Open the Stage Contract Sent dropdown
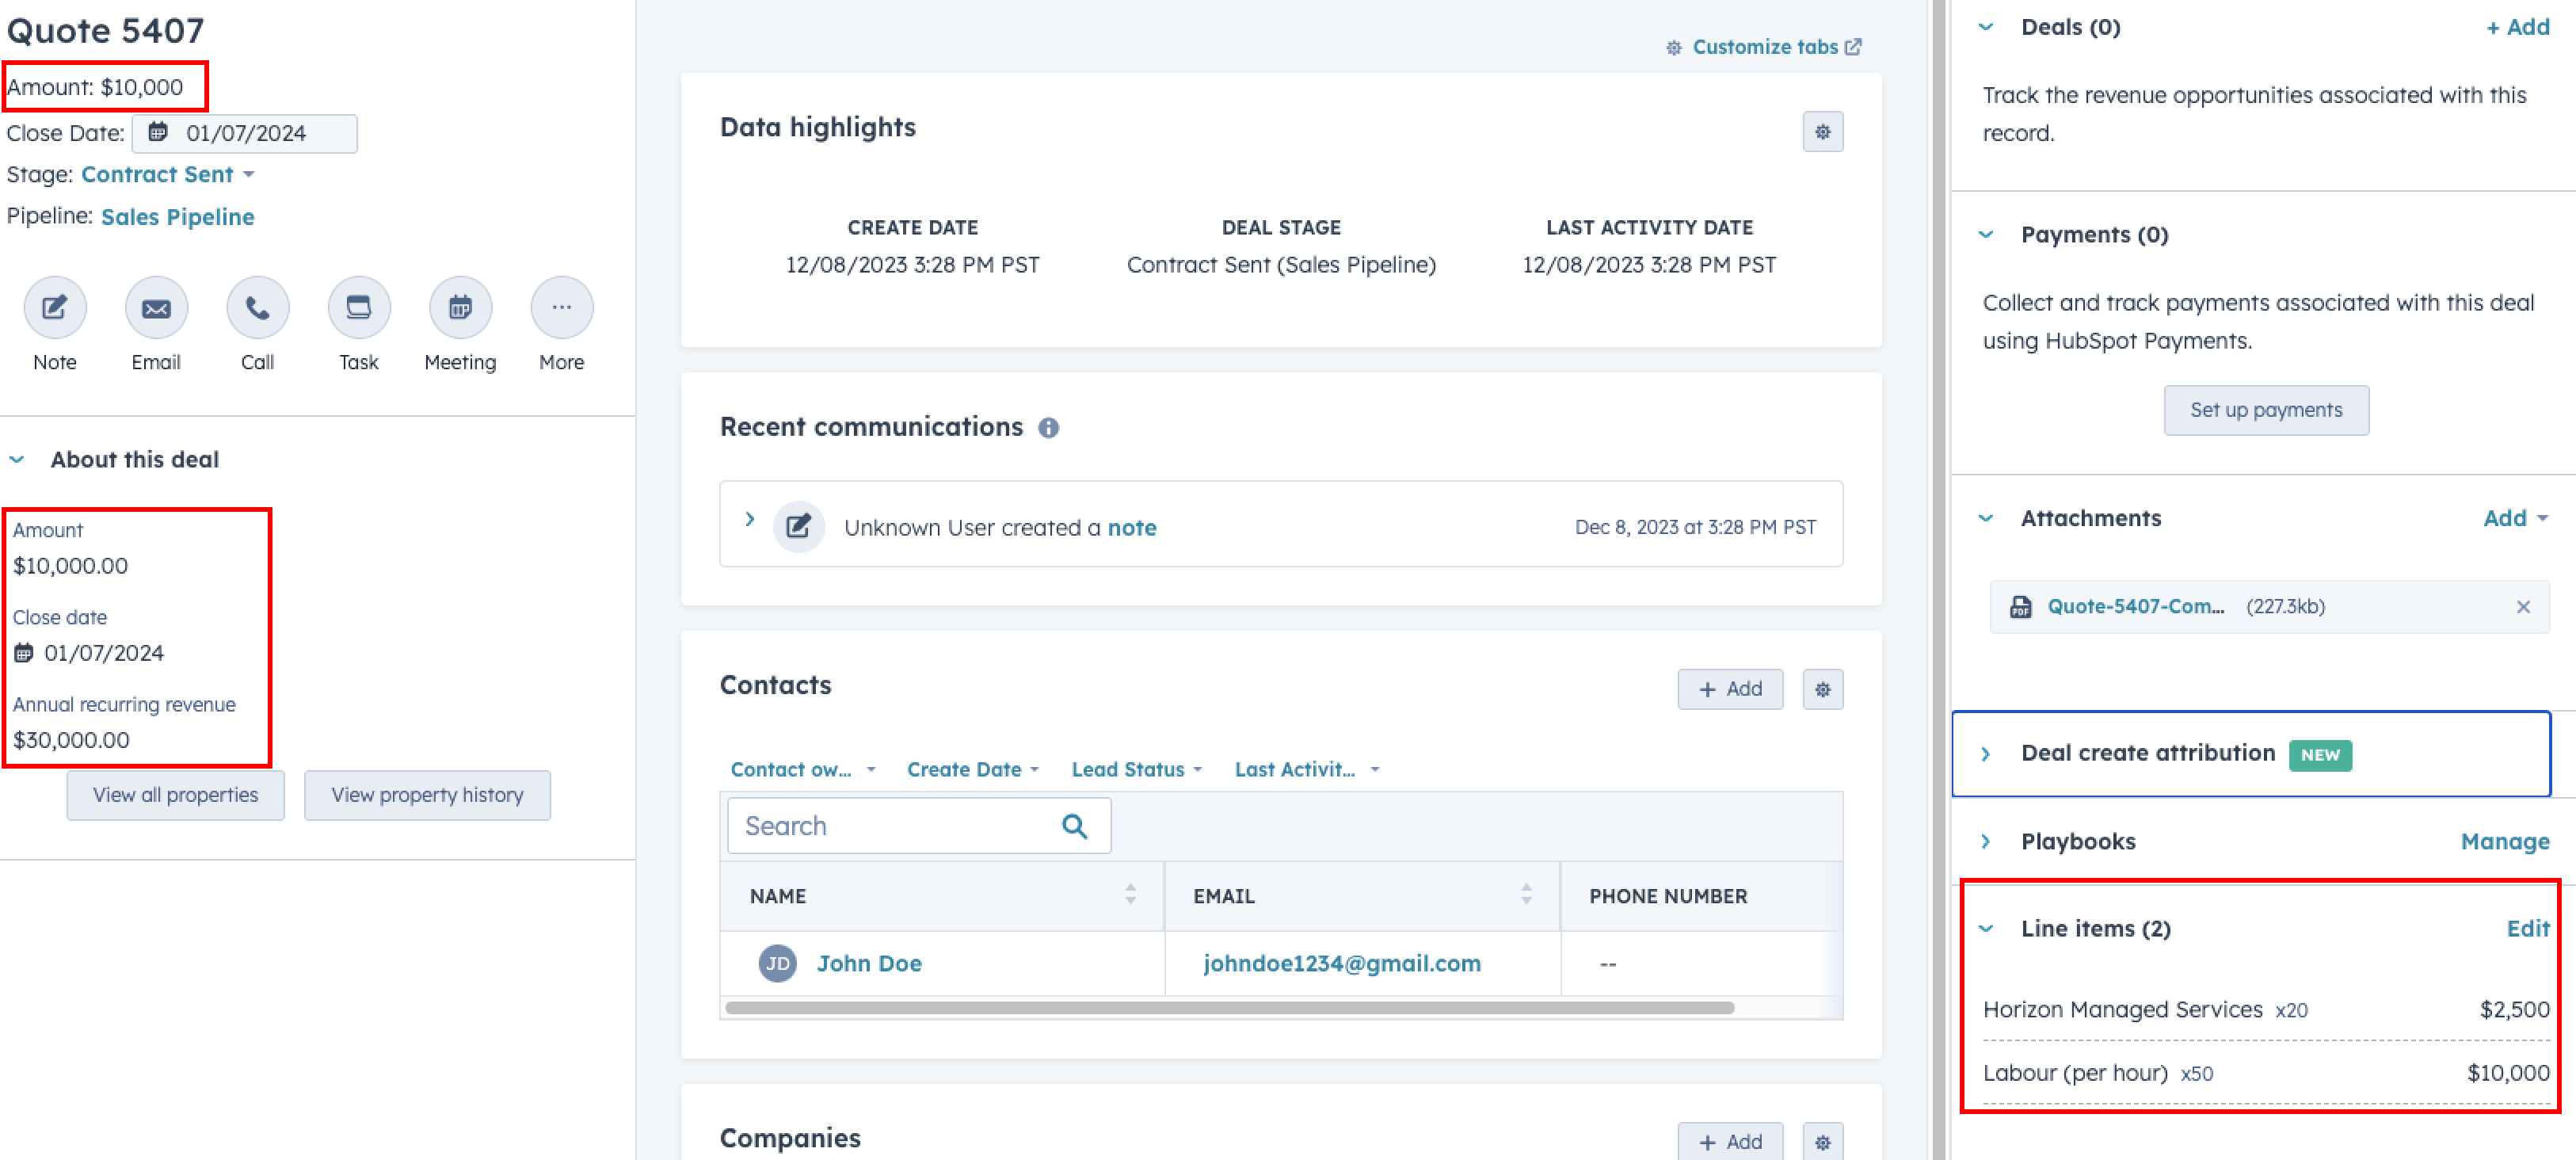 click(168, 174)
